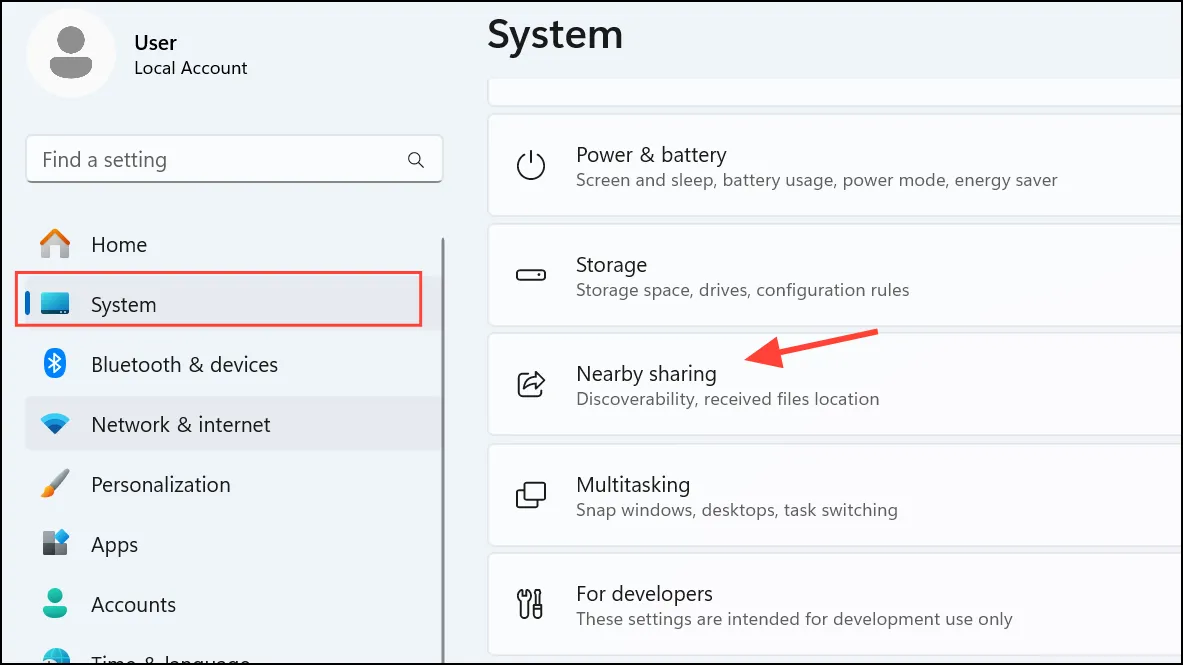Image resolution: width=1183 pixels, height=665 pixels.
Task: Open Home in the sidebar
Action: (234, 244)
